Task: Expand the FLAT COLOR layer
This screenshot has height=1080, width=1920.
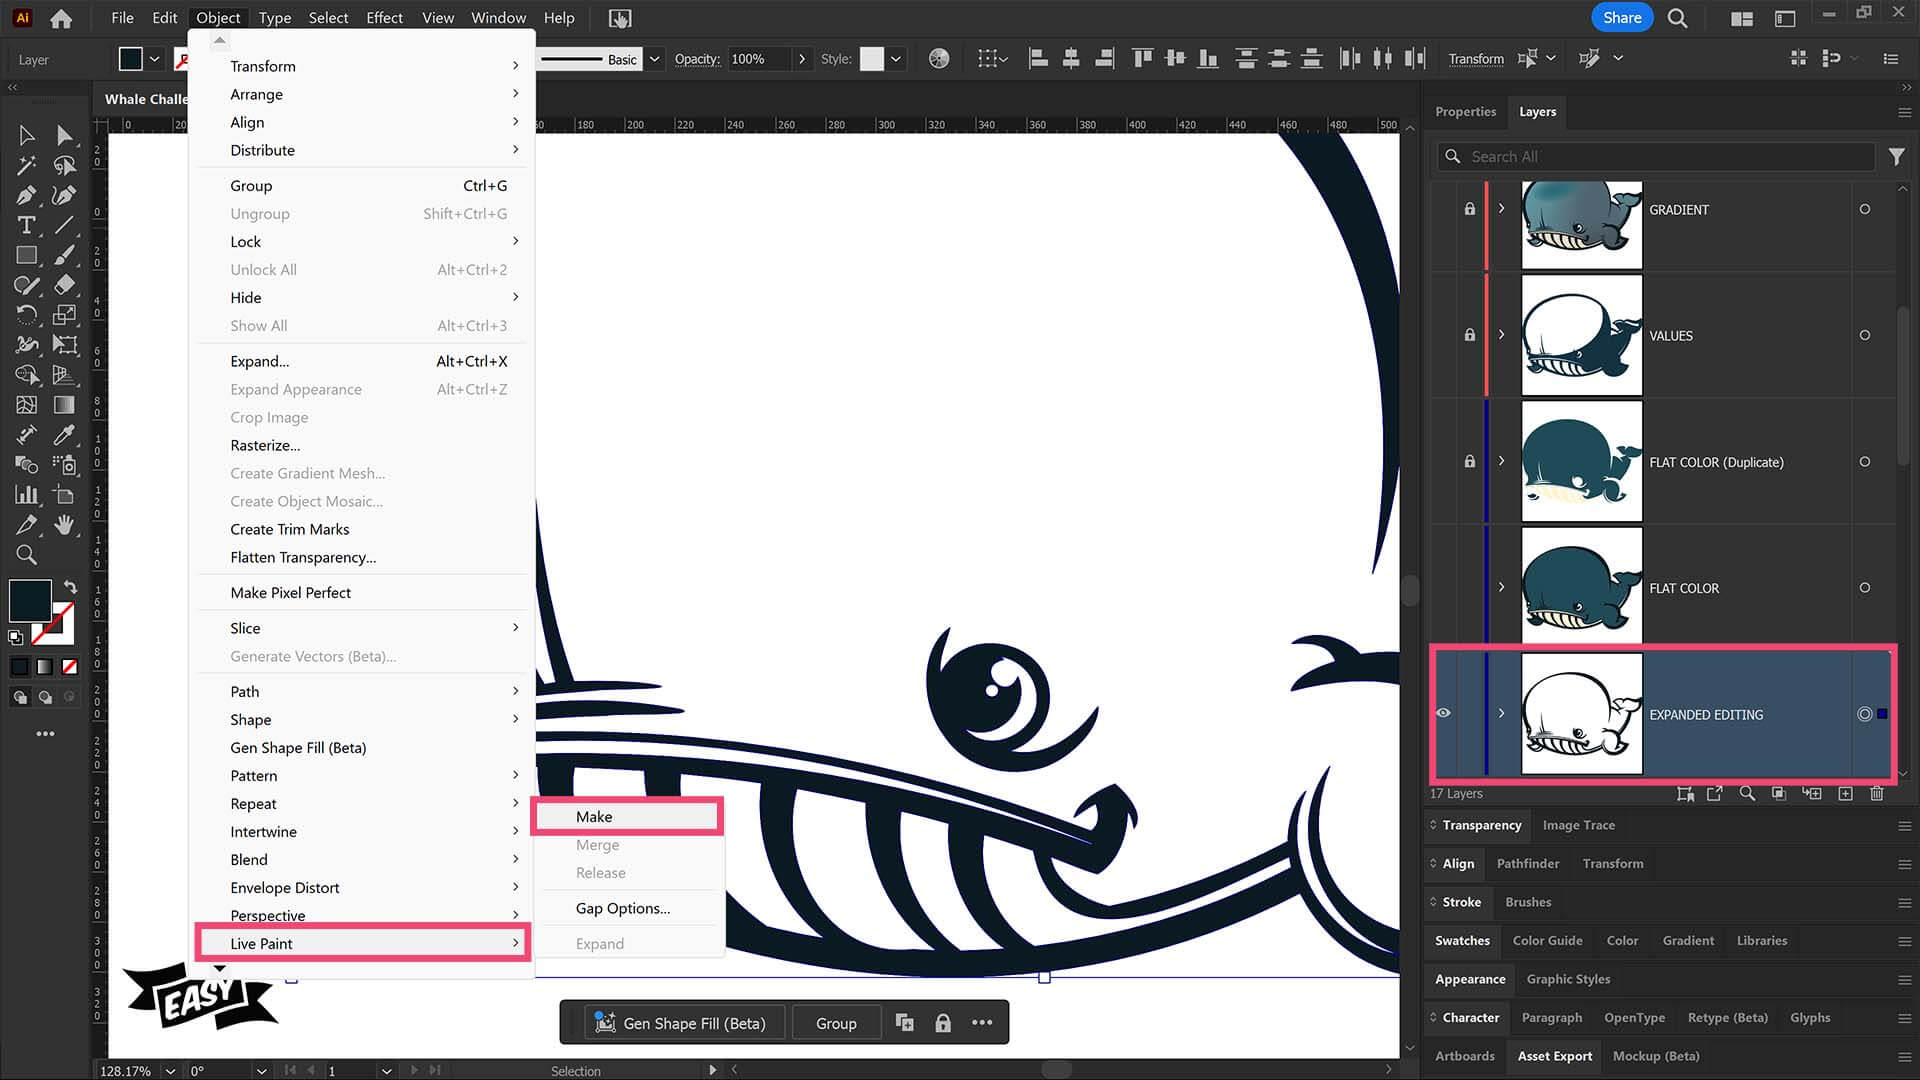Action: (1501, 587)
